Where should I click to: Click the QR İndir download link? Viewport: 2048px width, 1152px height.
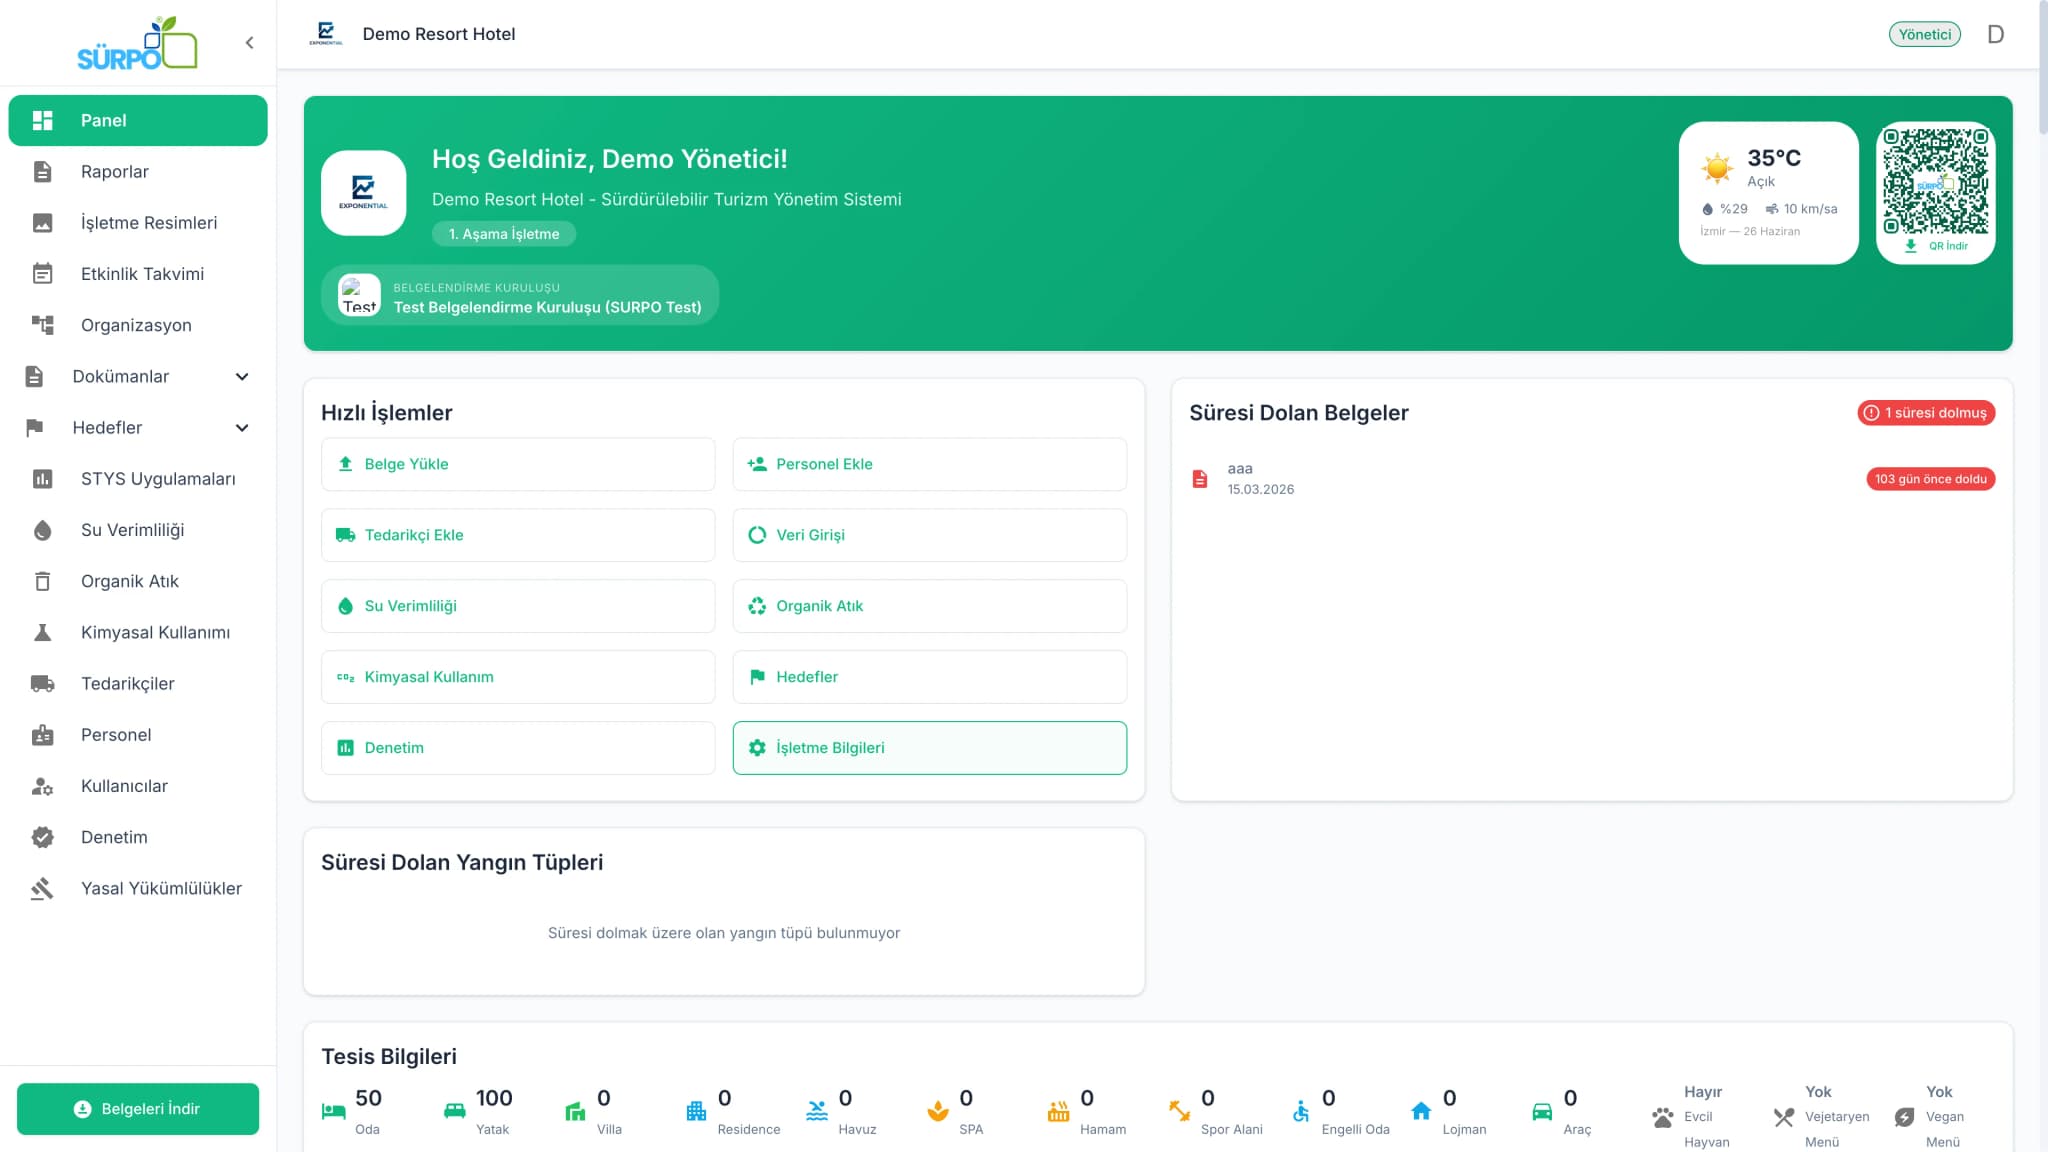click(1937, 246)
